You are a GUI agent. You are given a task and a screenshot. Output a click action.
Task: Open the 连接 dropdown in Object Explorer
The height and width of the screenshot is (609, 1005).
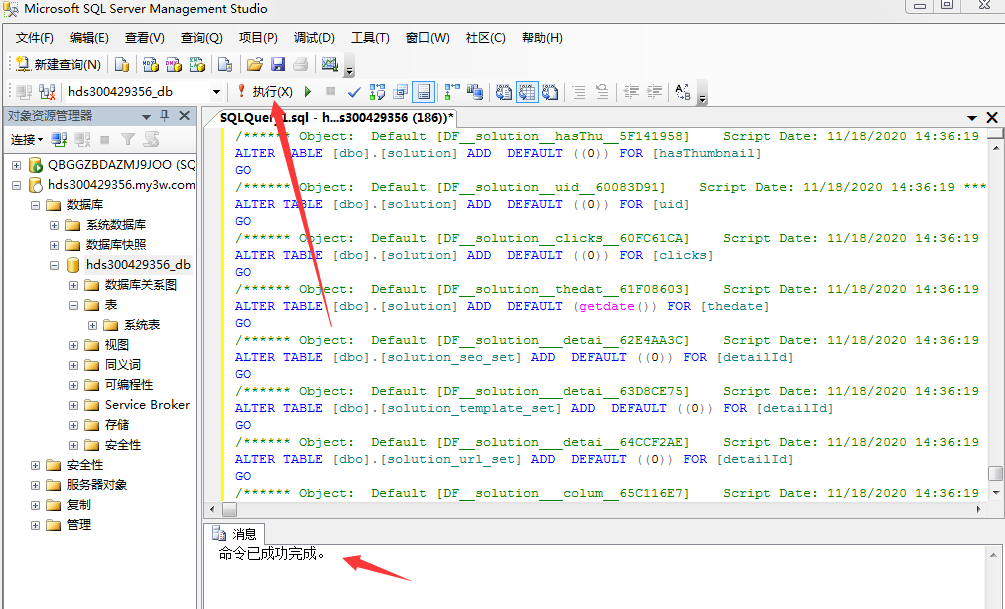pos(27,139)
